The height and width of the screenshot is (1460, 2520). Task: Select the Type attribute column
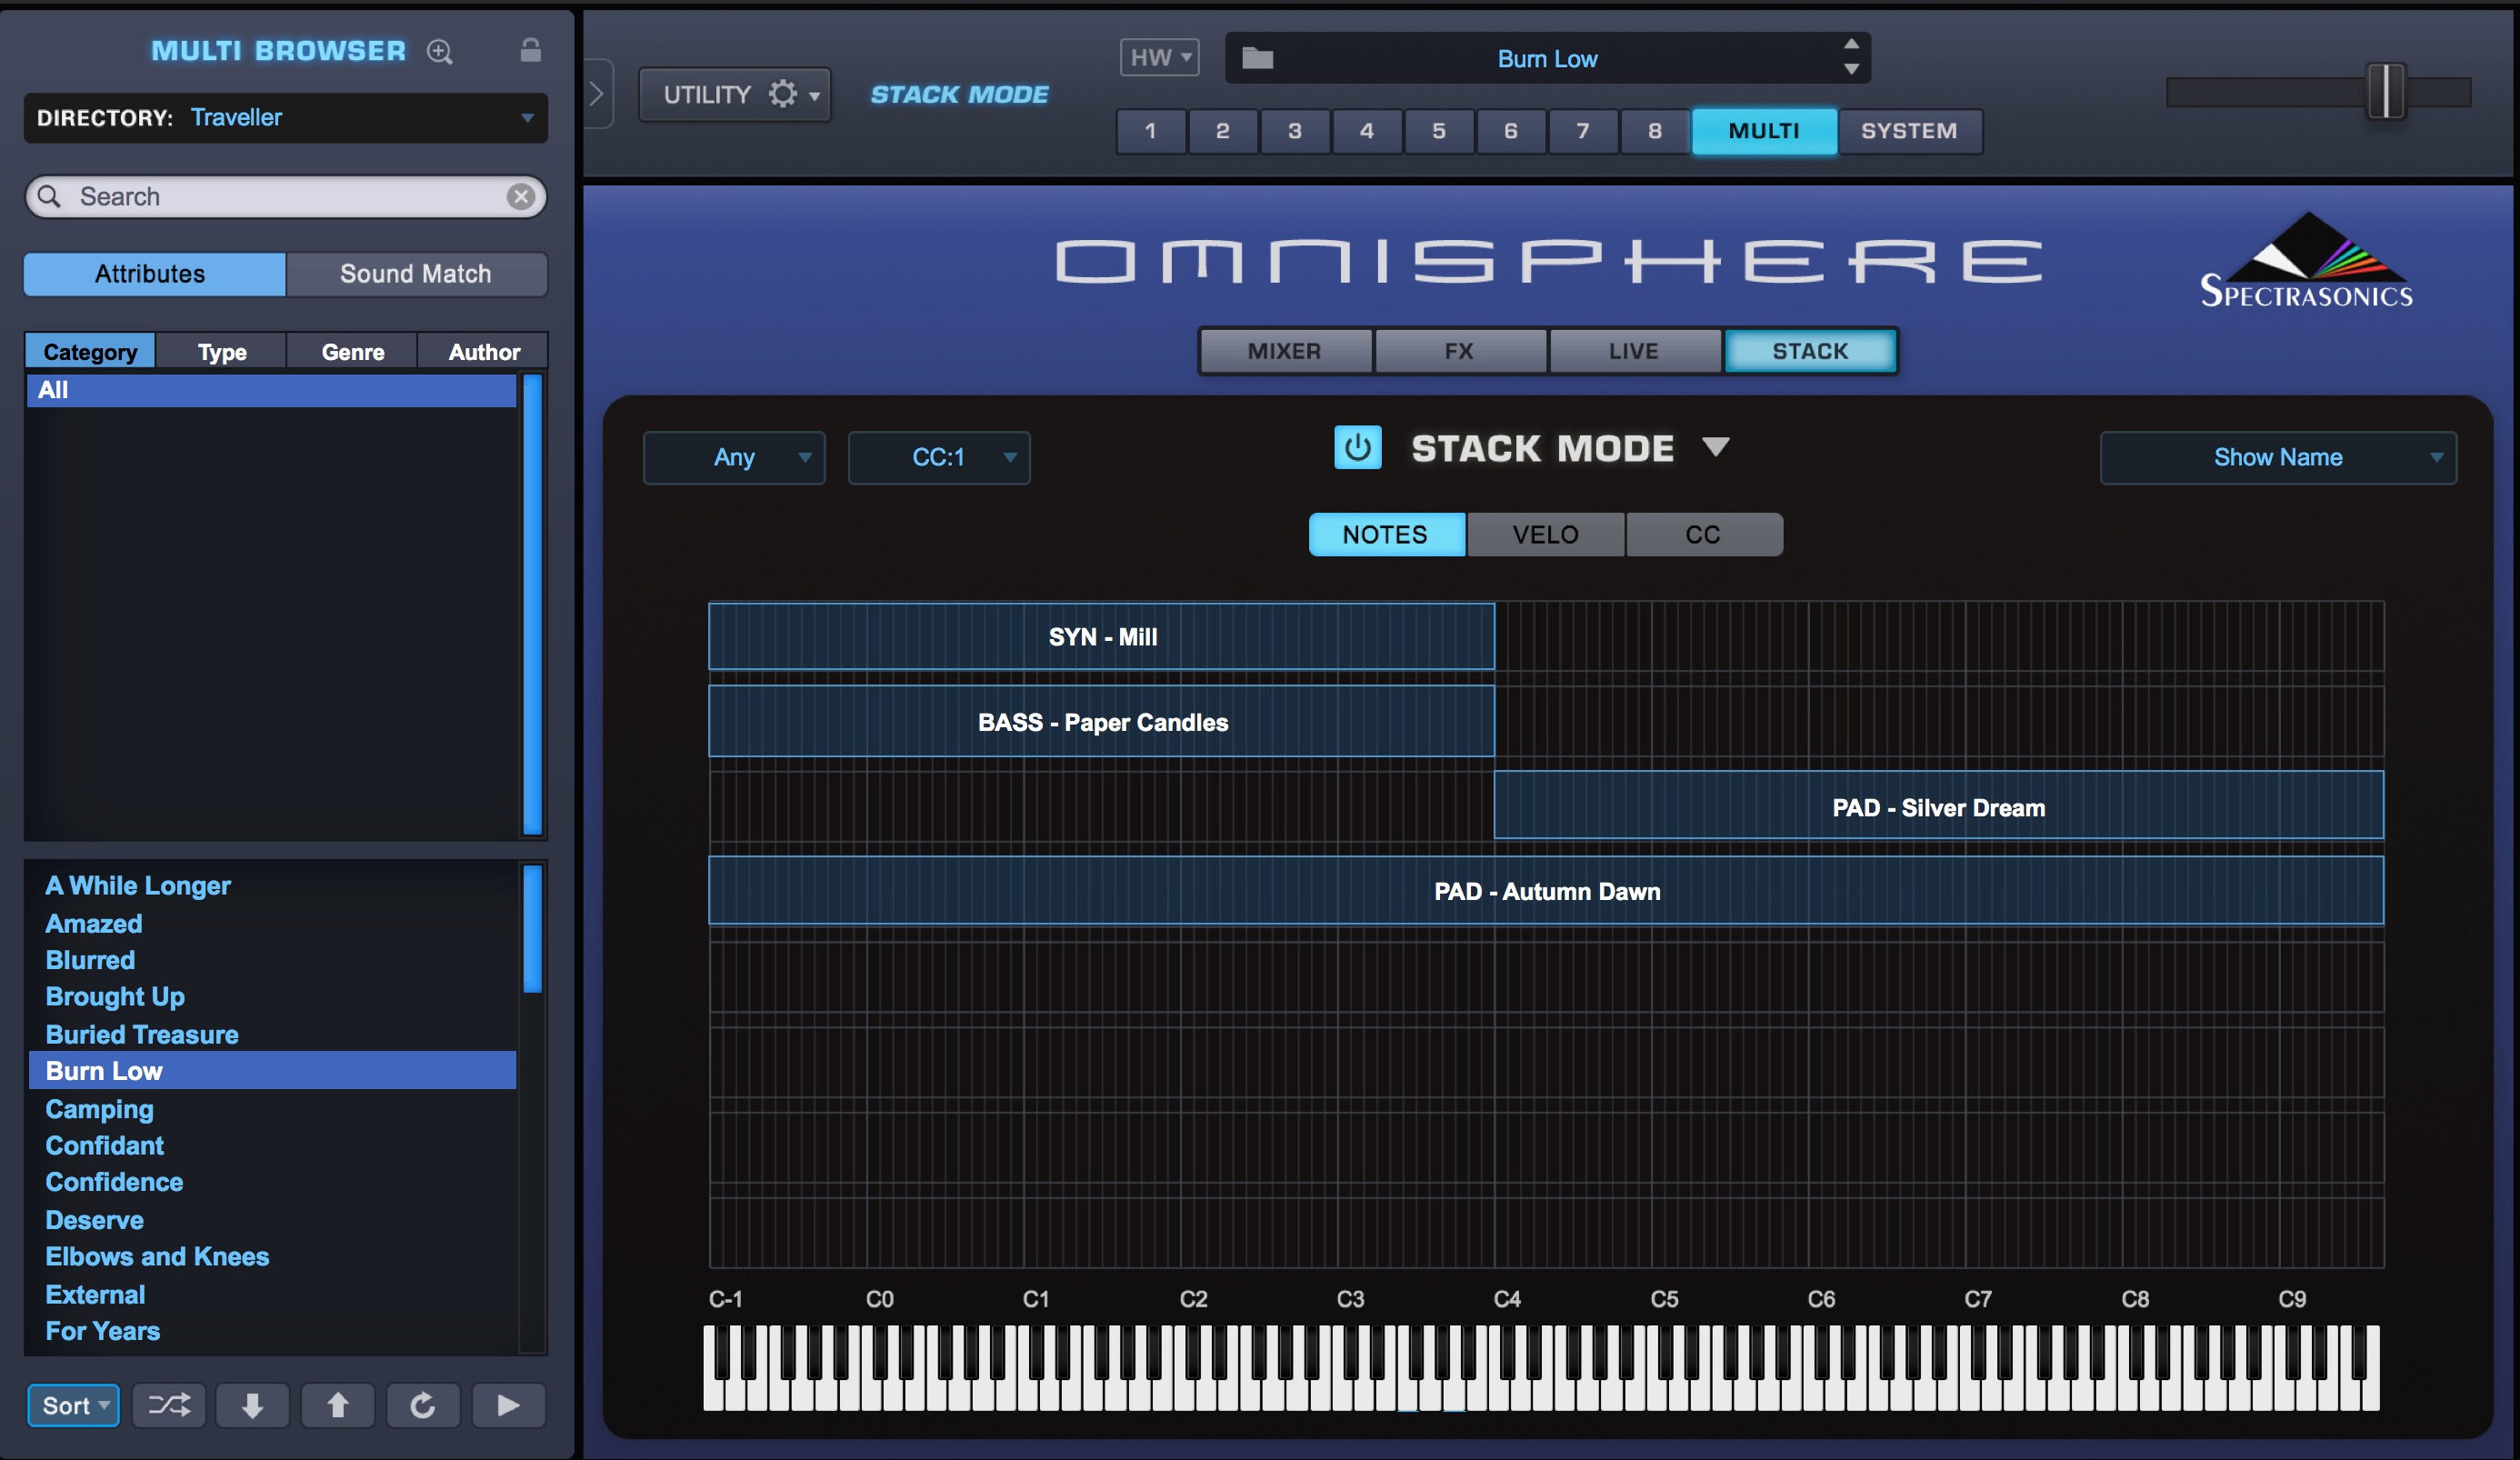pyautogui.click(x=222, y=352)
